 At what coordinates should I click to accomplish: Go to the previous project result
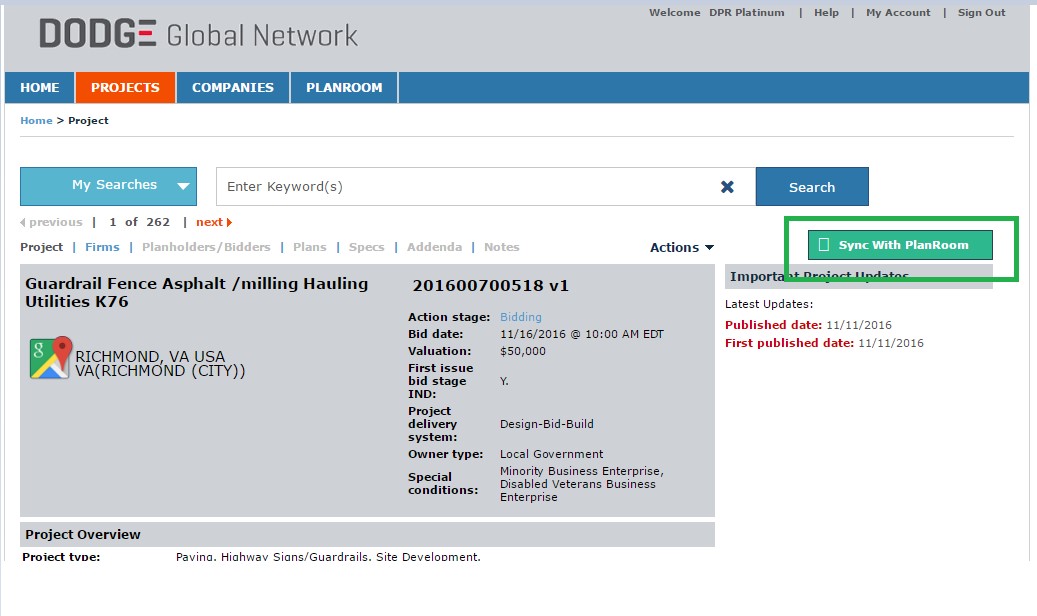pyautogui.click(x=51, y=222)
